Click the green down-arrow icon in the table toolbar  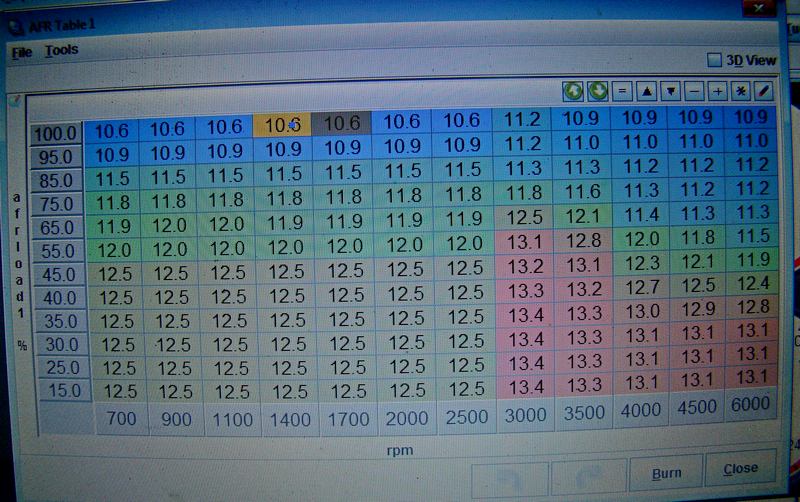[597, 91]
